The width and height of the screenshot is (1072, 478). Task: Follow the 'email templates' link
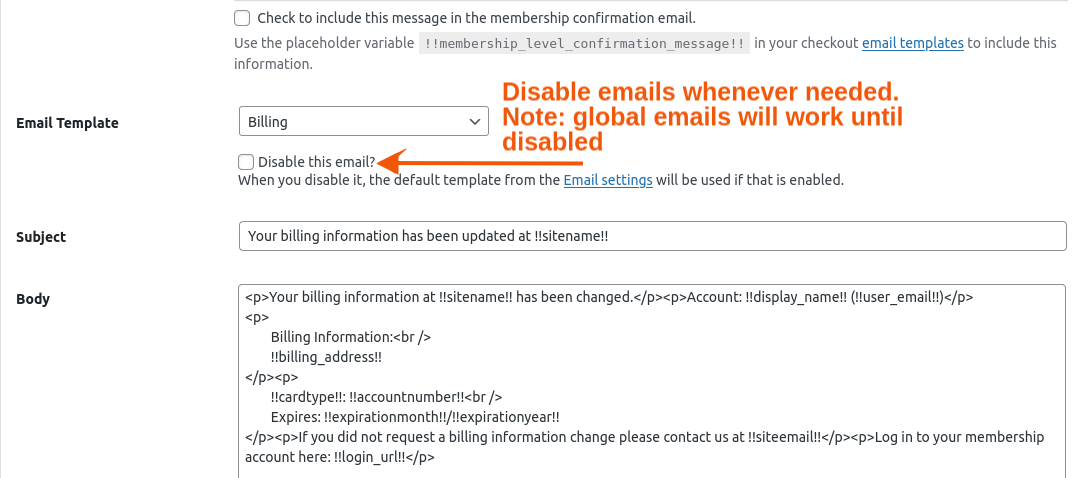pos(912,43)
